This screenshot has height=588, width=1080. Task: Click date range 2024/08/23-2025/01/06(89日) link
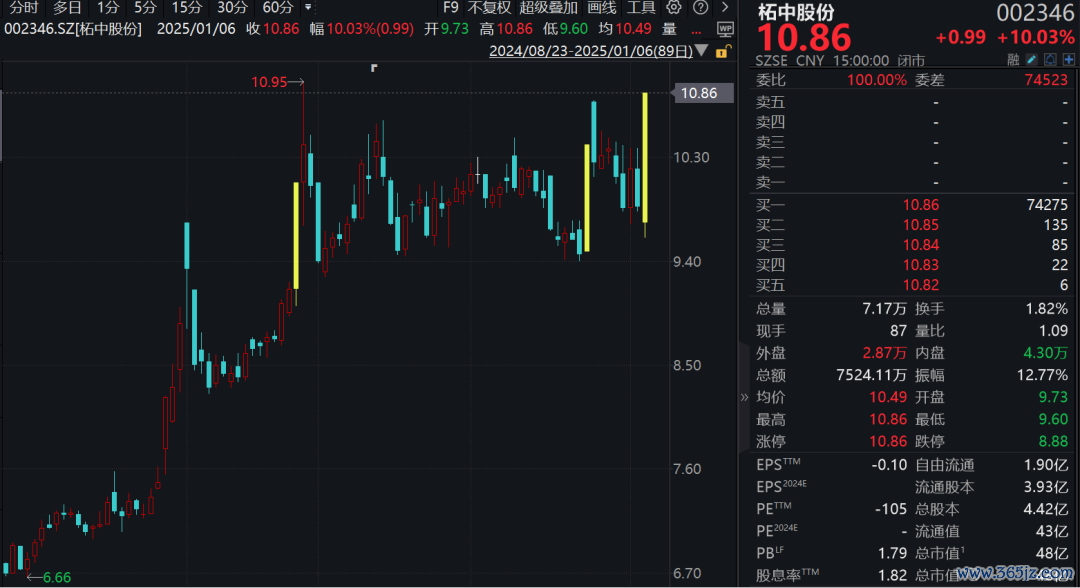591,51
